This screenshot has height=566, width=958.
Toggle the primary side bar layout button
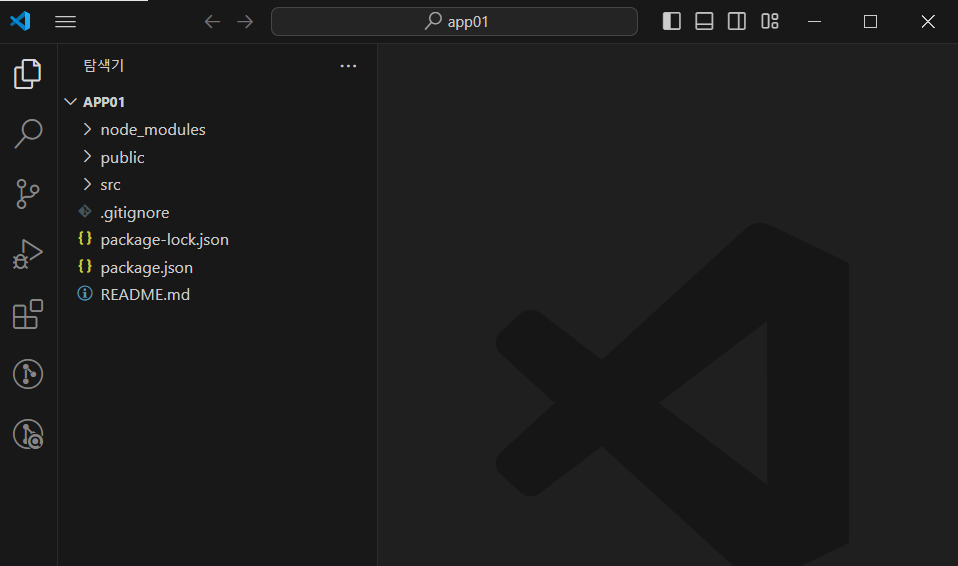[x=671, y=21]
